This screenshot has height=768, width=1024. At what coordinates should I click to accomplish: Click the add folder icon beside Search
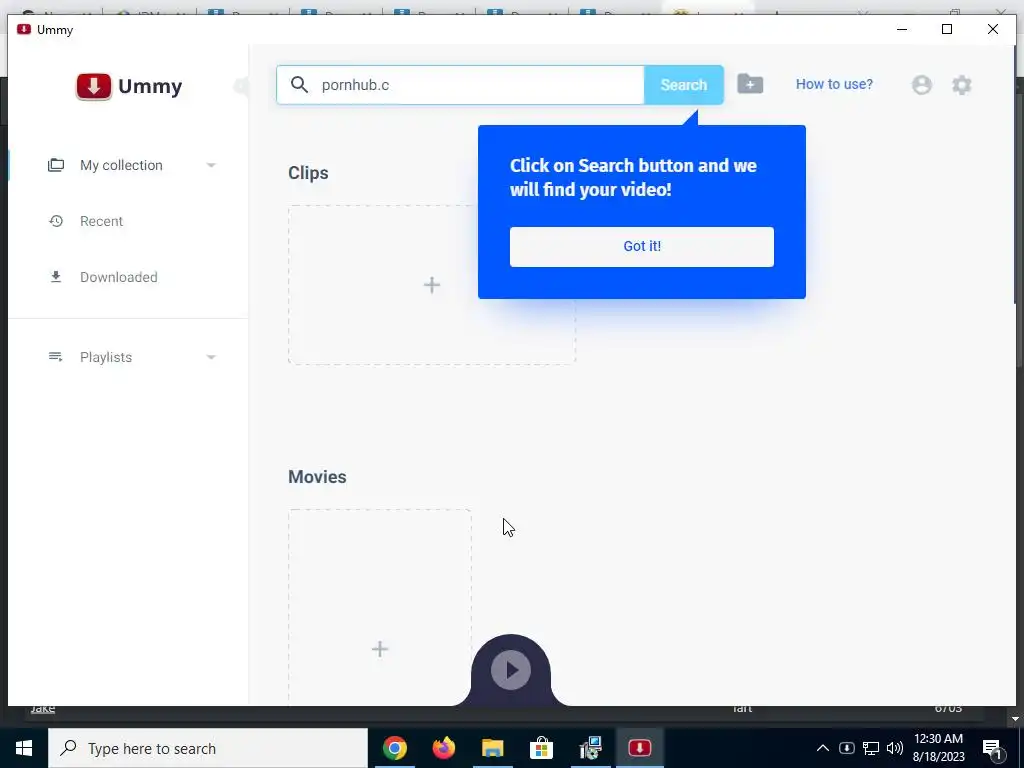tap(750, 84)
